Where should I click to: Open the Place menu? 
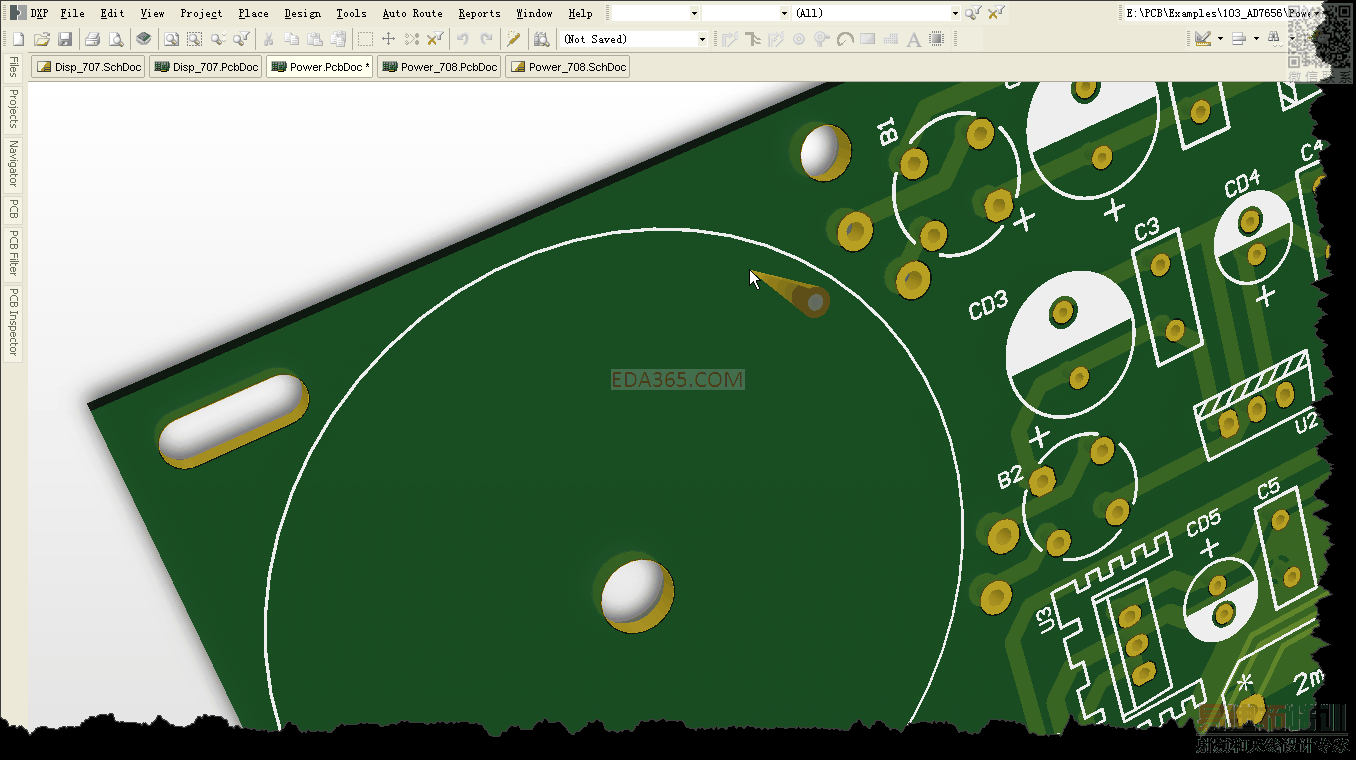tap(253, 13)
